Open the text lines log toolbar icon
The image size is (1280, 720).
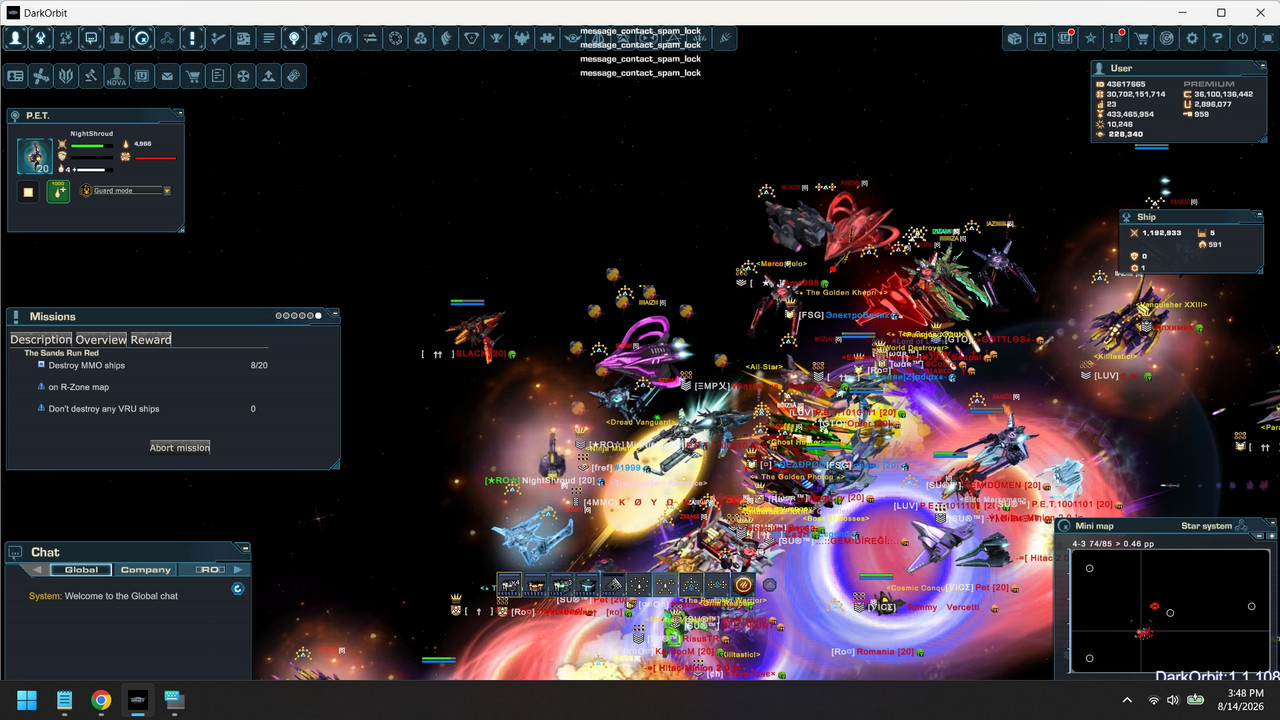click(x=269, y=39)
